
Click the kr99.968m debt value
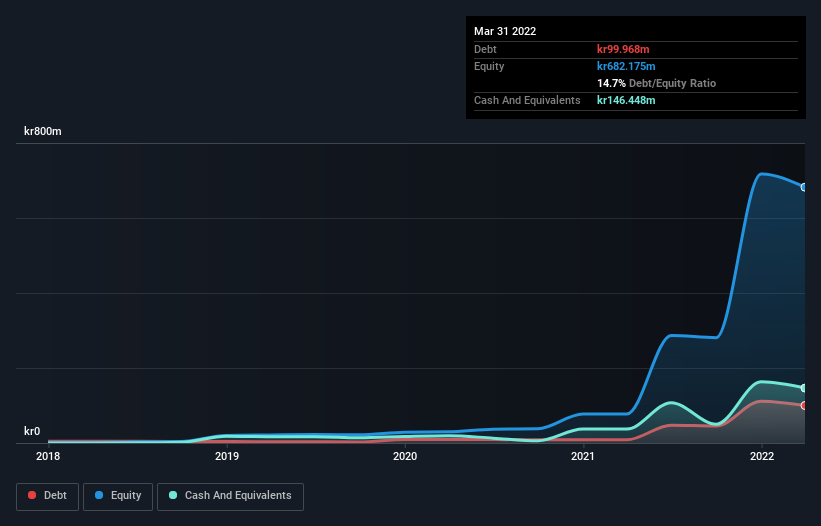(623, 49)
